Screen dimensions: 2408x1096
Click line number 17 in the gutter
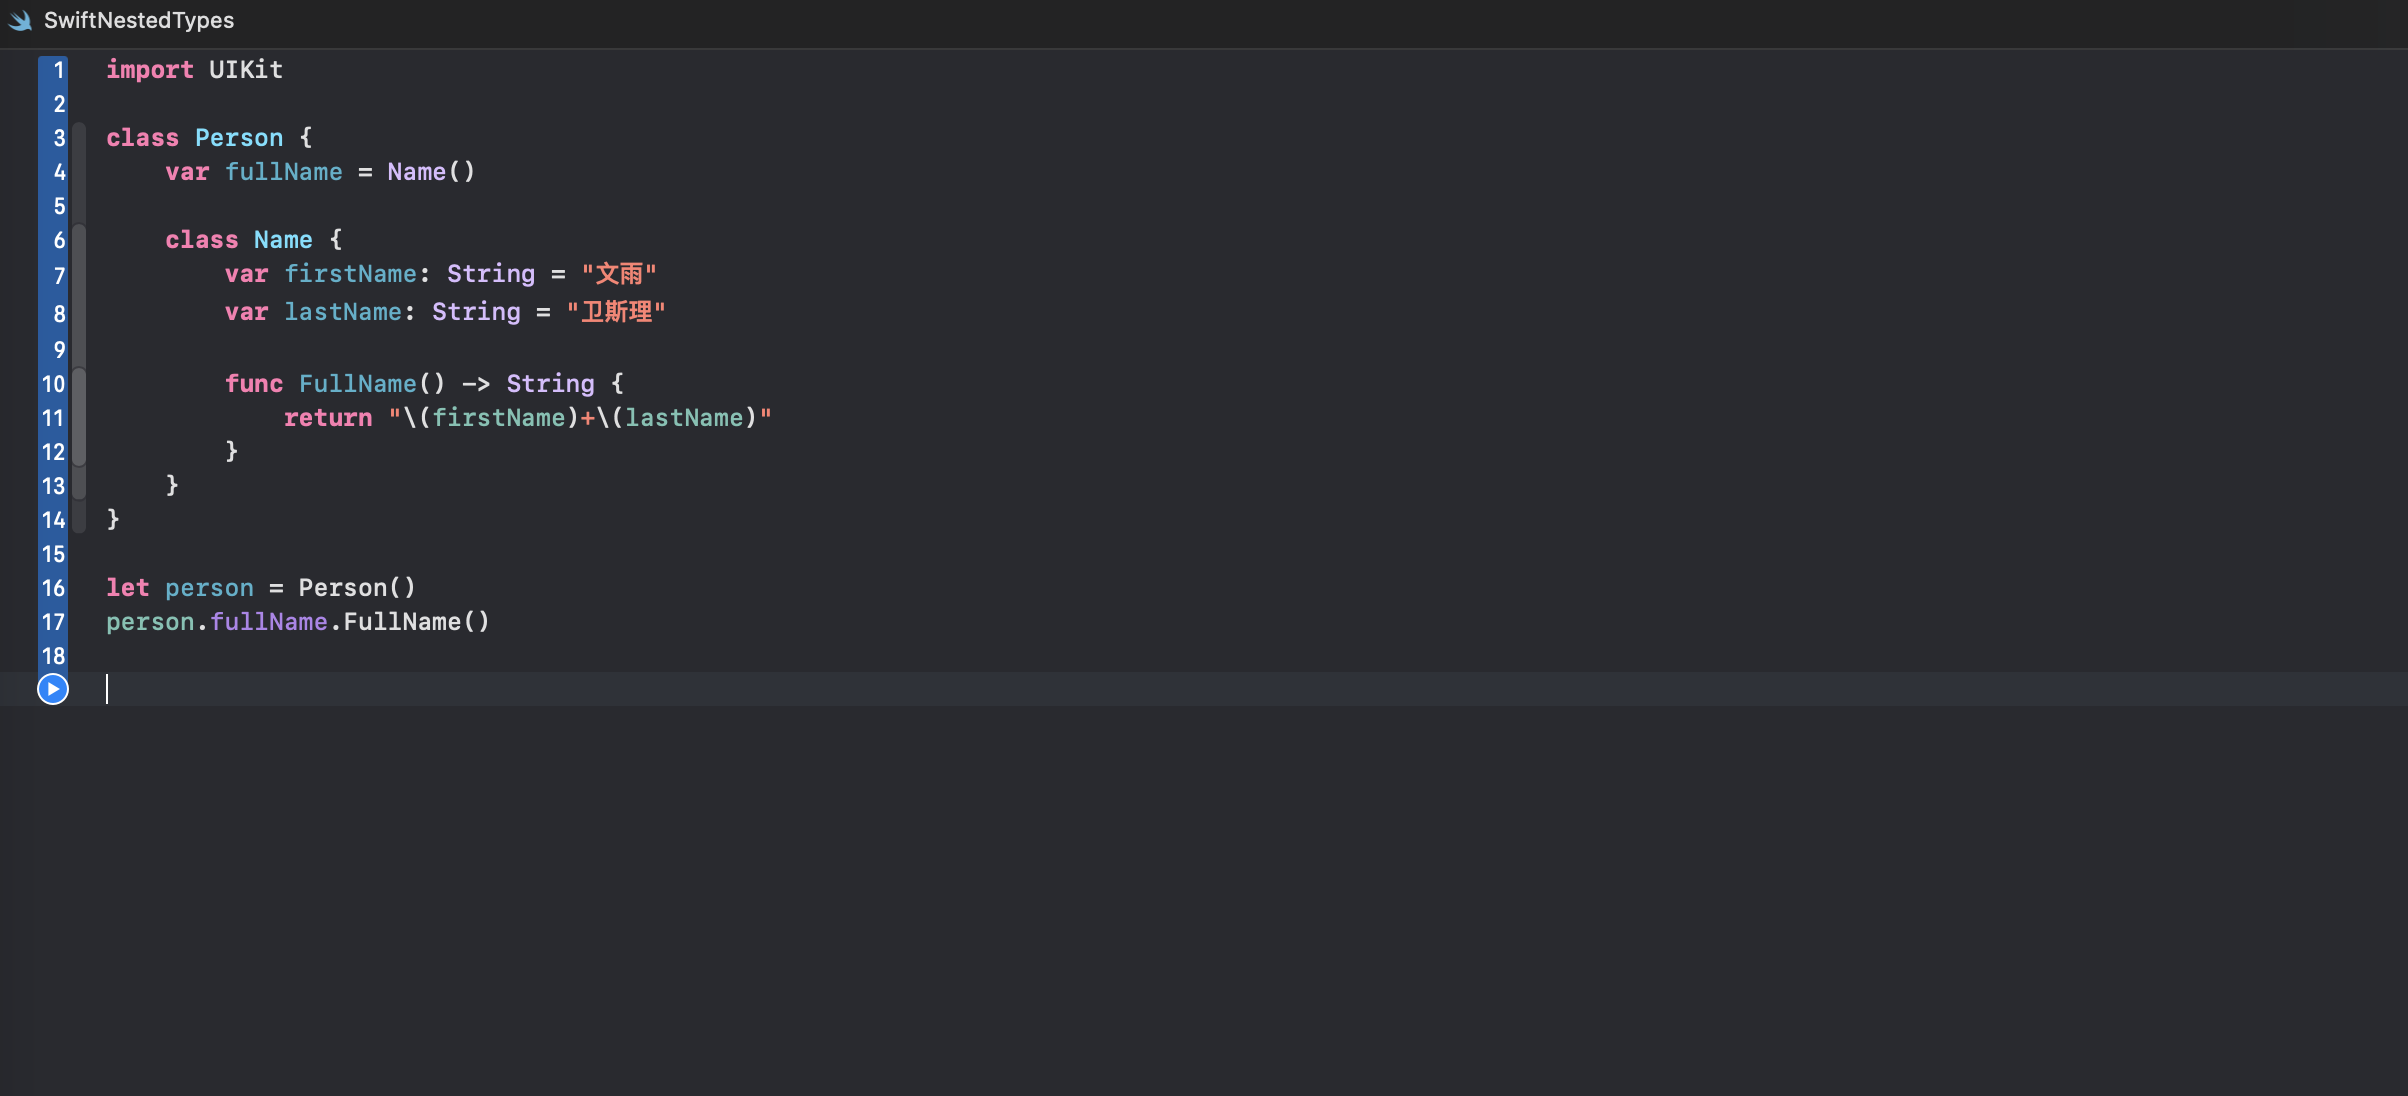click(x=53, y=622)
